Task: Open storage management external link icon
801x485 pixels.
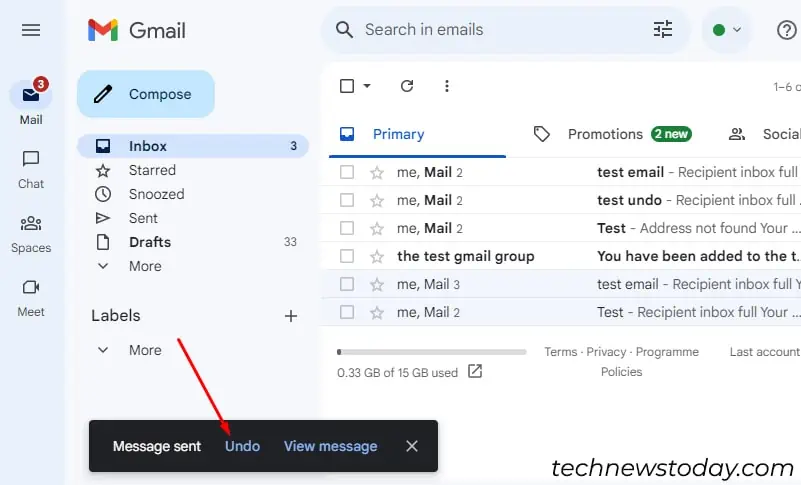Action: pyautogui.click(x=475, y=371)
